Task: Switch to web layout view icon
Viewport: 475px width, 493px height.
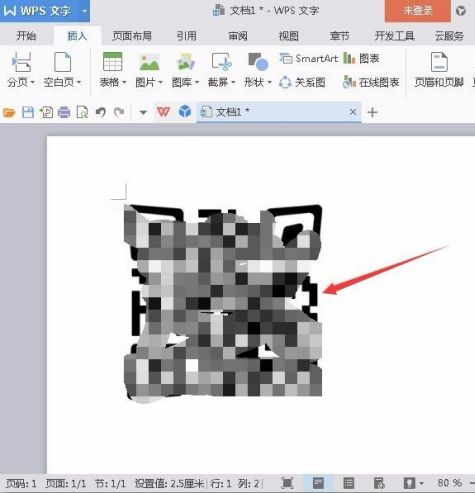Action: point(379,483)
